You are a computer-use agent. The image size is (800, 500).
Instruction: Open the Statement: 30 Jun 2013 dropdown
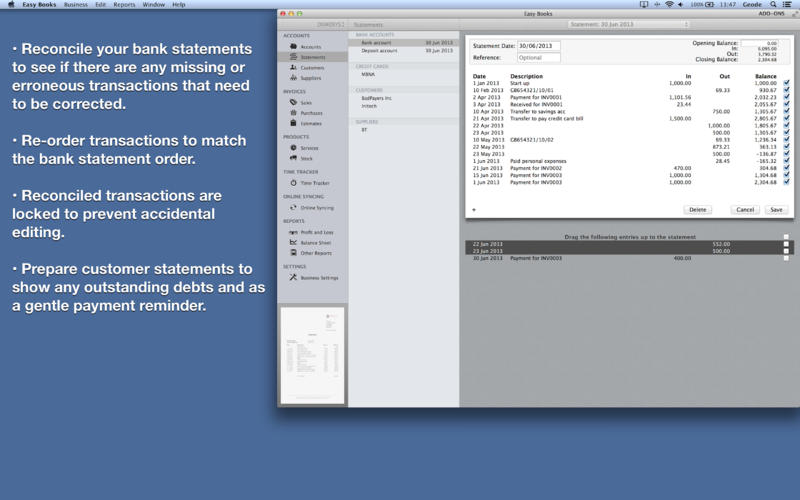tap(629, 24)
